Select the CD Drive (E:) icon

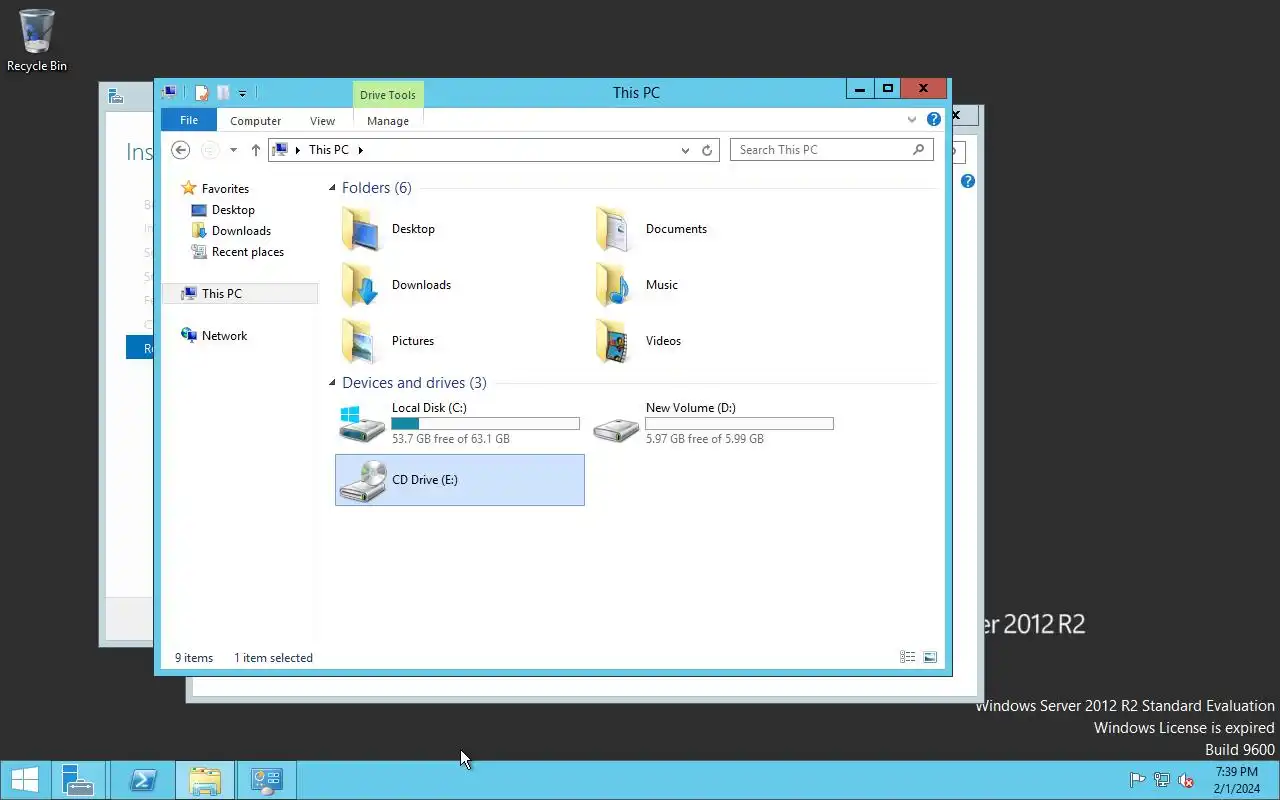(x=362, y=480)
